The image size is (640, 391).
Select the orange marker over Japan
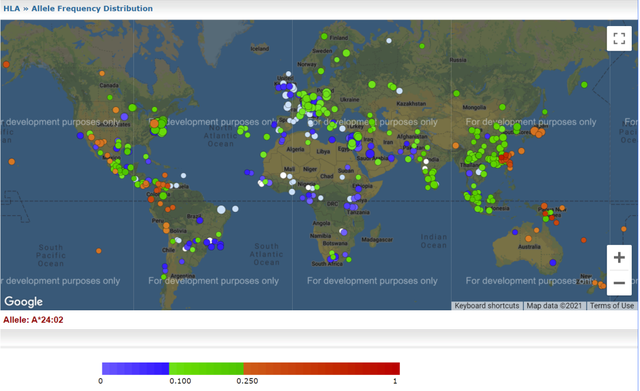pyautogui.click(x=534, y=131)
